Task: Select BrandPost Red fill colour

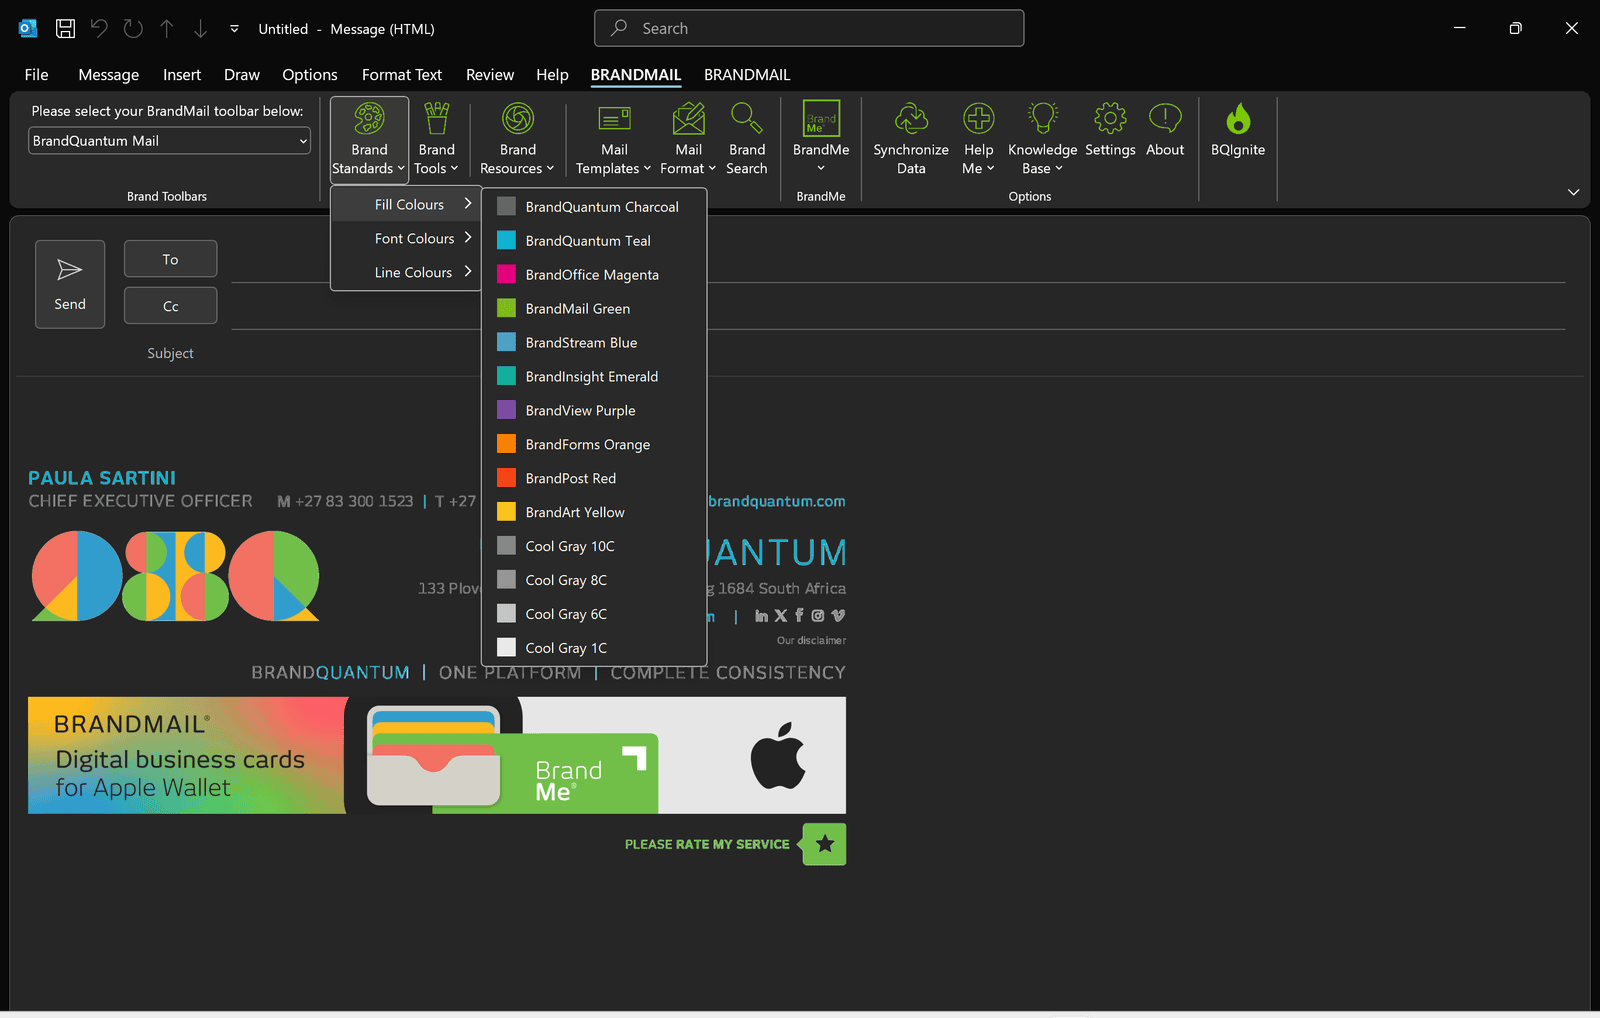Action: point(594,479)
